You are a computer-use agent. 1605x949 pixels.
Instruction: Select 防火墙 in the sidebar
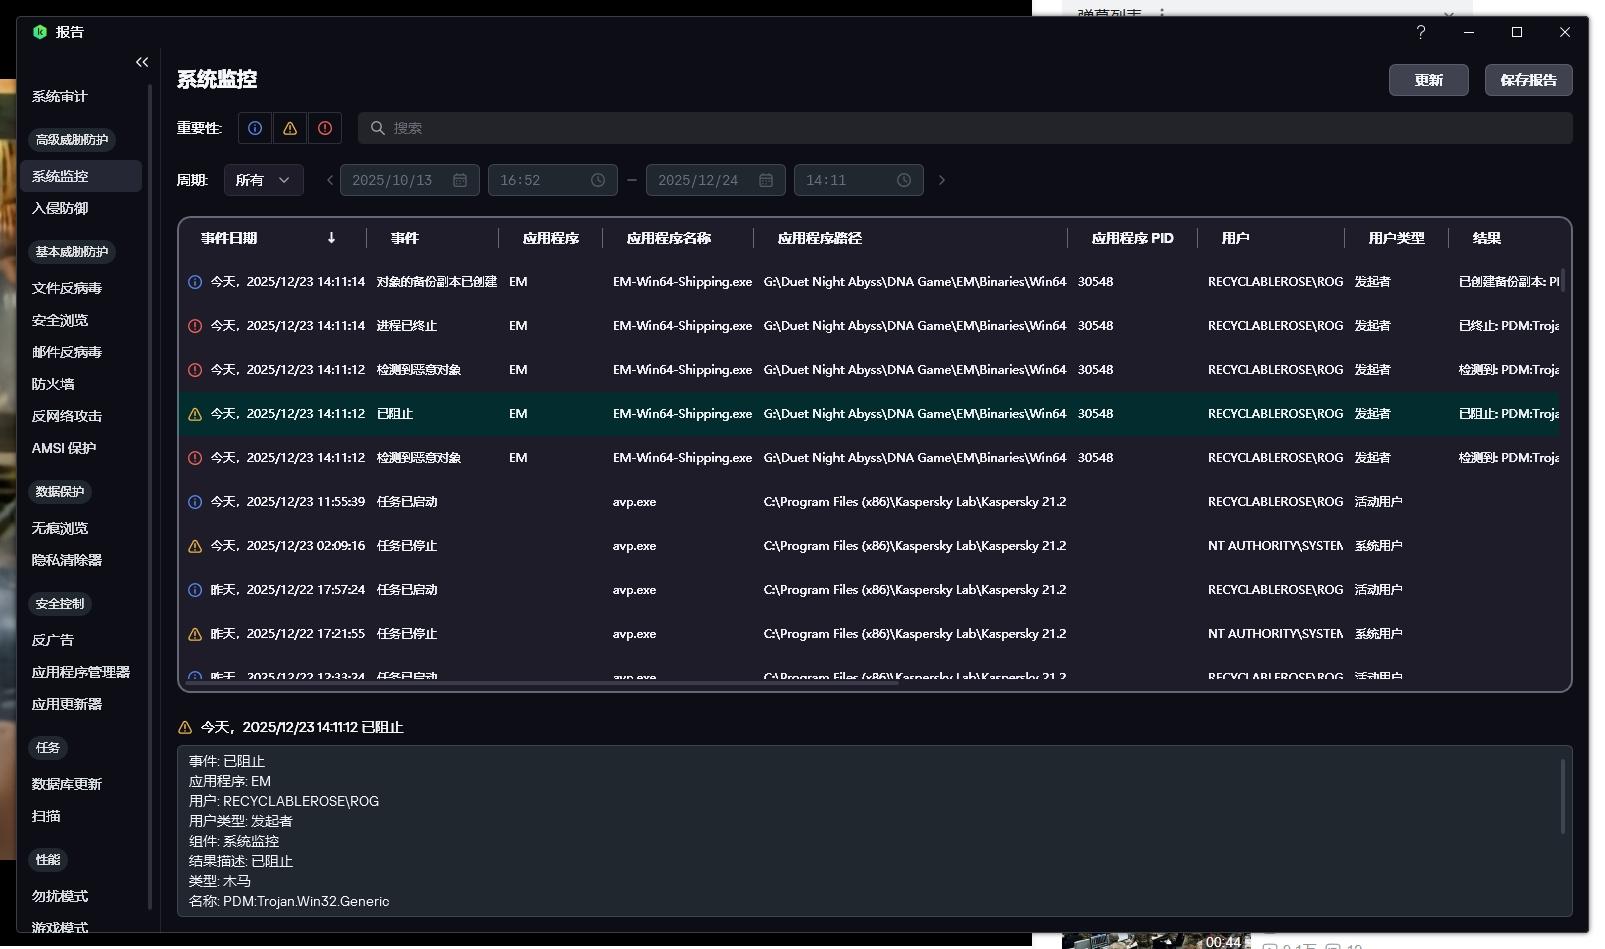click(x=53, y=384)
